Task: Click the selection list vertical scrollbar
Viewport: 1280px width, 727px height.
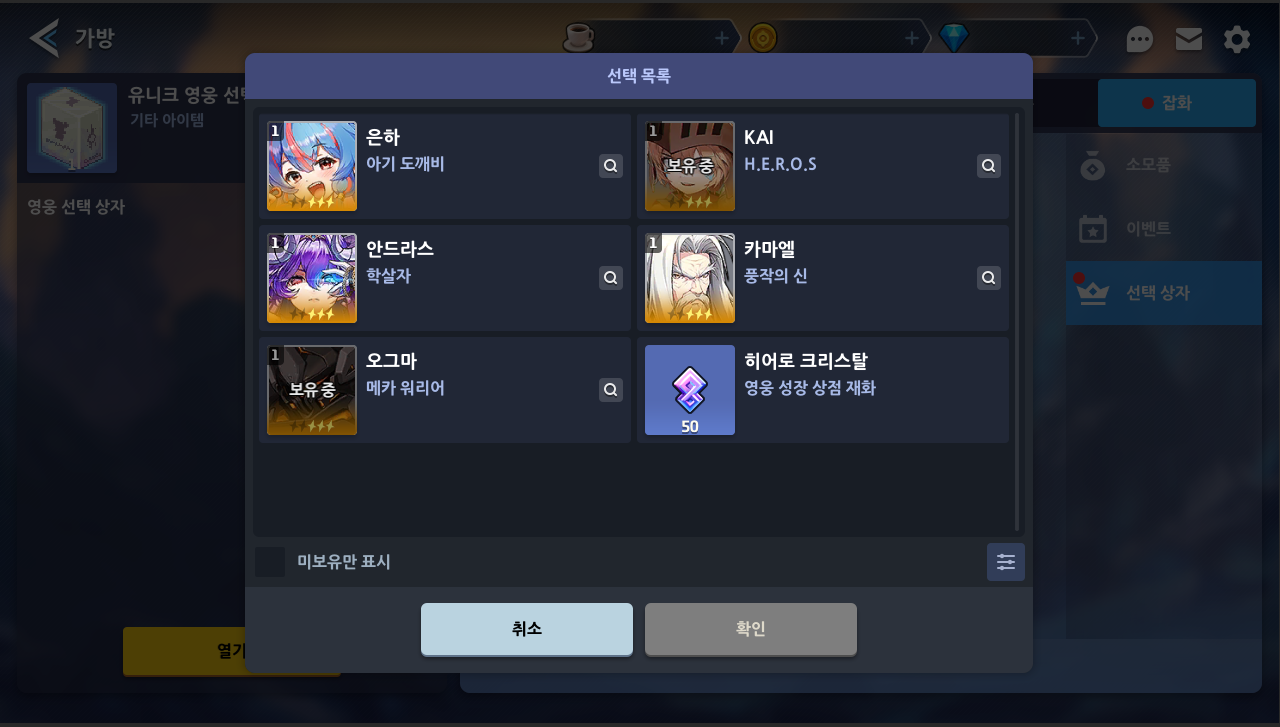Action: coord(1017,322)
